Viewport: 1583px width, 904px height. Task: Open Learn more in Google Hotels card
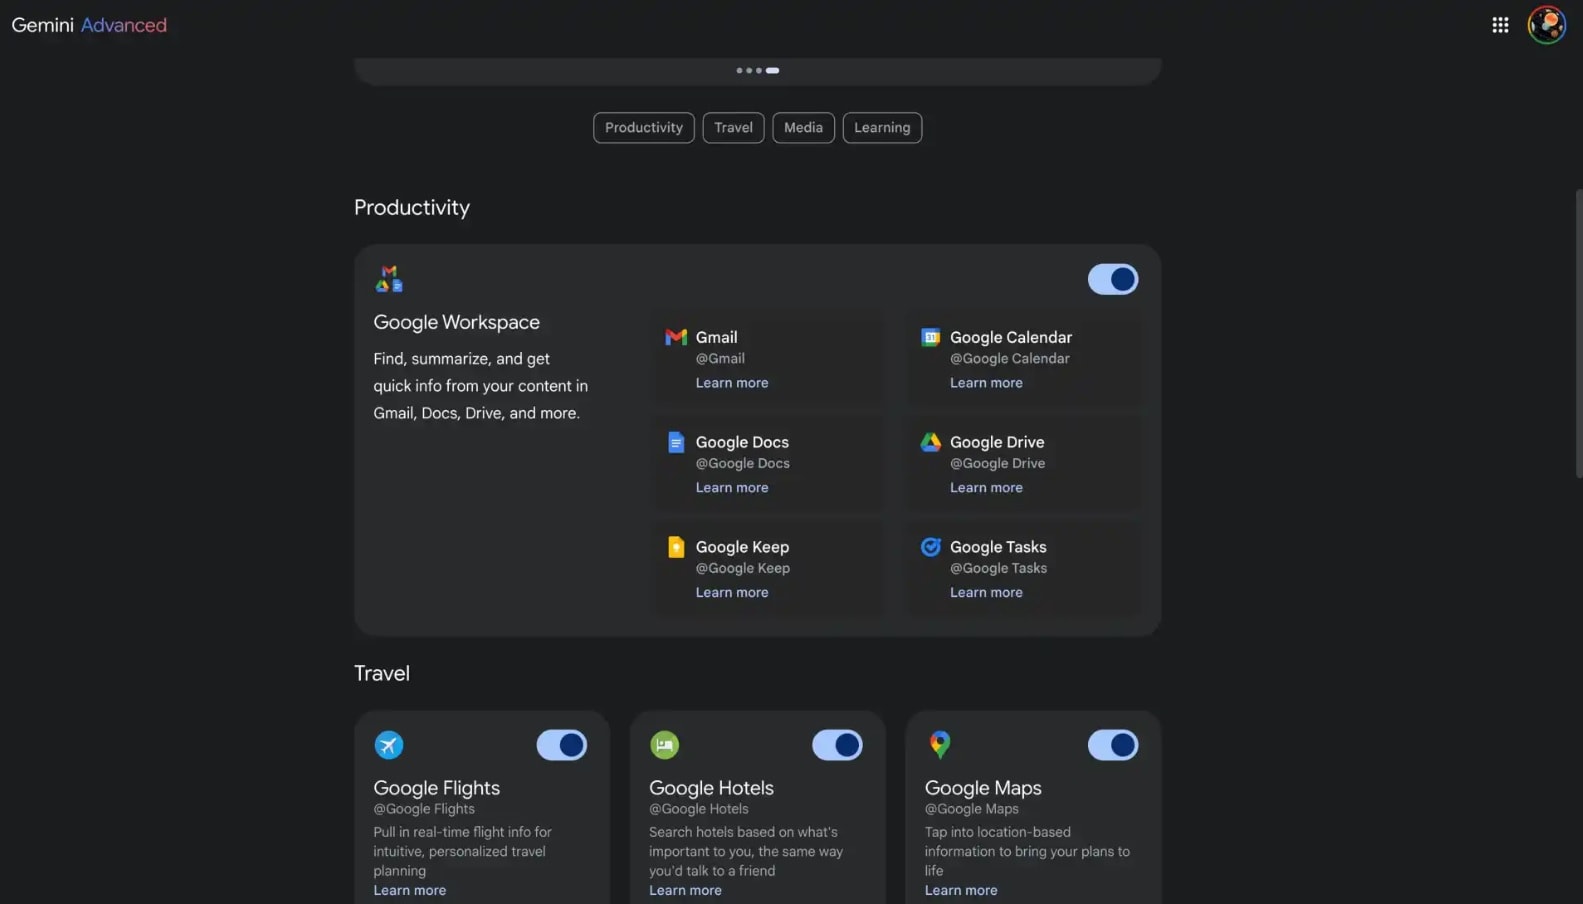pyautogui.click(x=685, y=891)
